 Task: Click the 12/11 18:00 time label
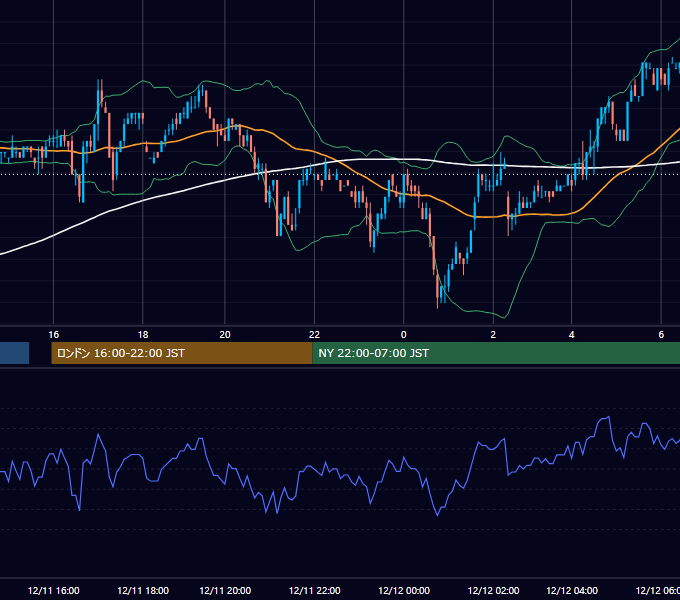143,590
